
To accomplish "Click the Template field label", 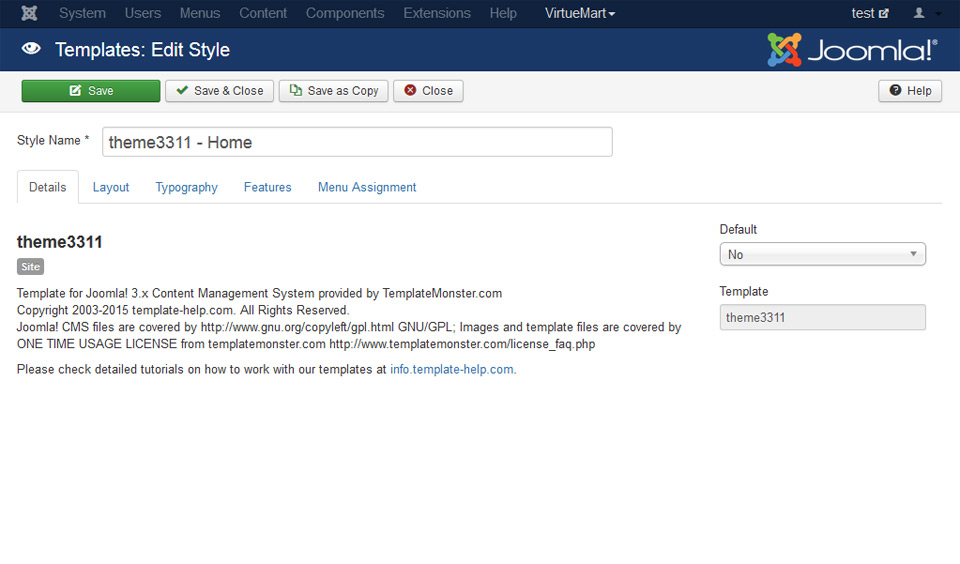I will [744, 291].
